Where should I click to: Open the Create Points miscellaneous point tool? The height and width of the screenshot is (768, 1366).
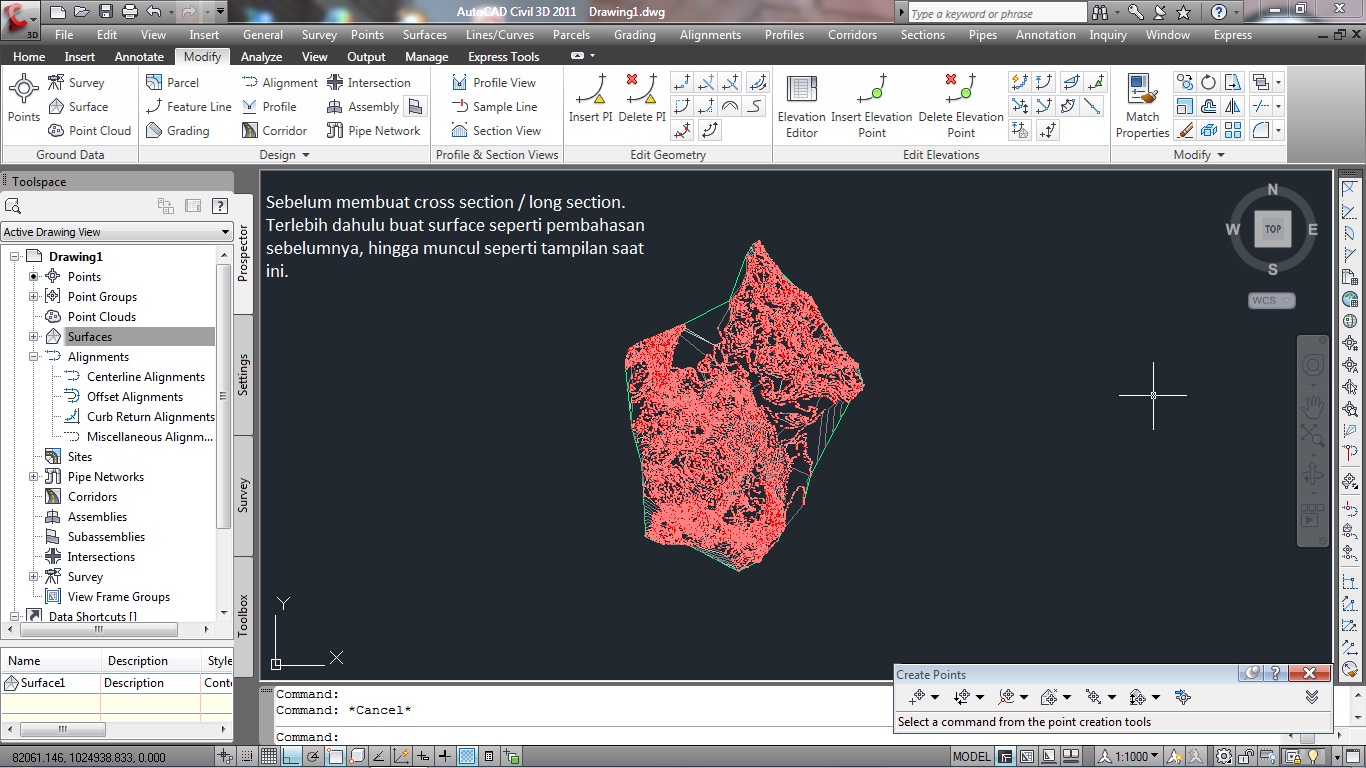(918, 697)
